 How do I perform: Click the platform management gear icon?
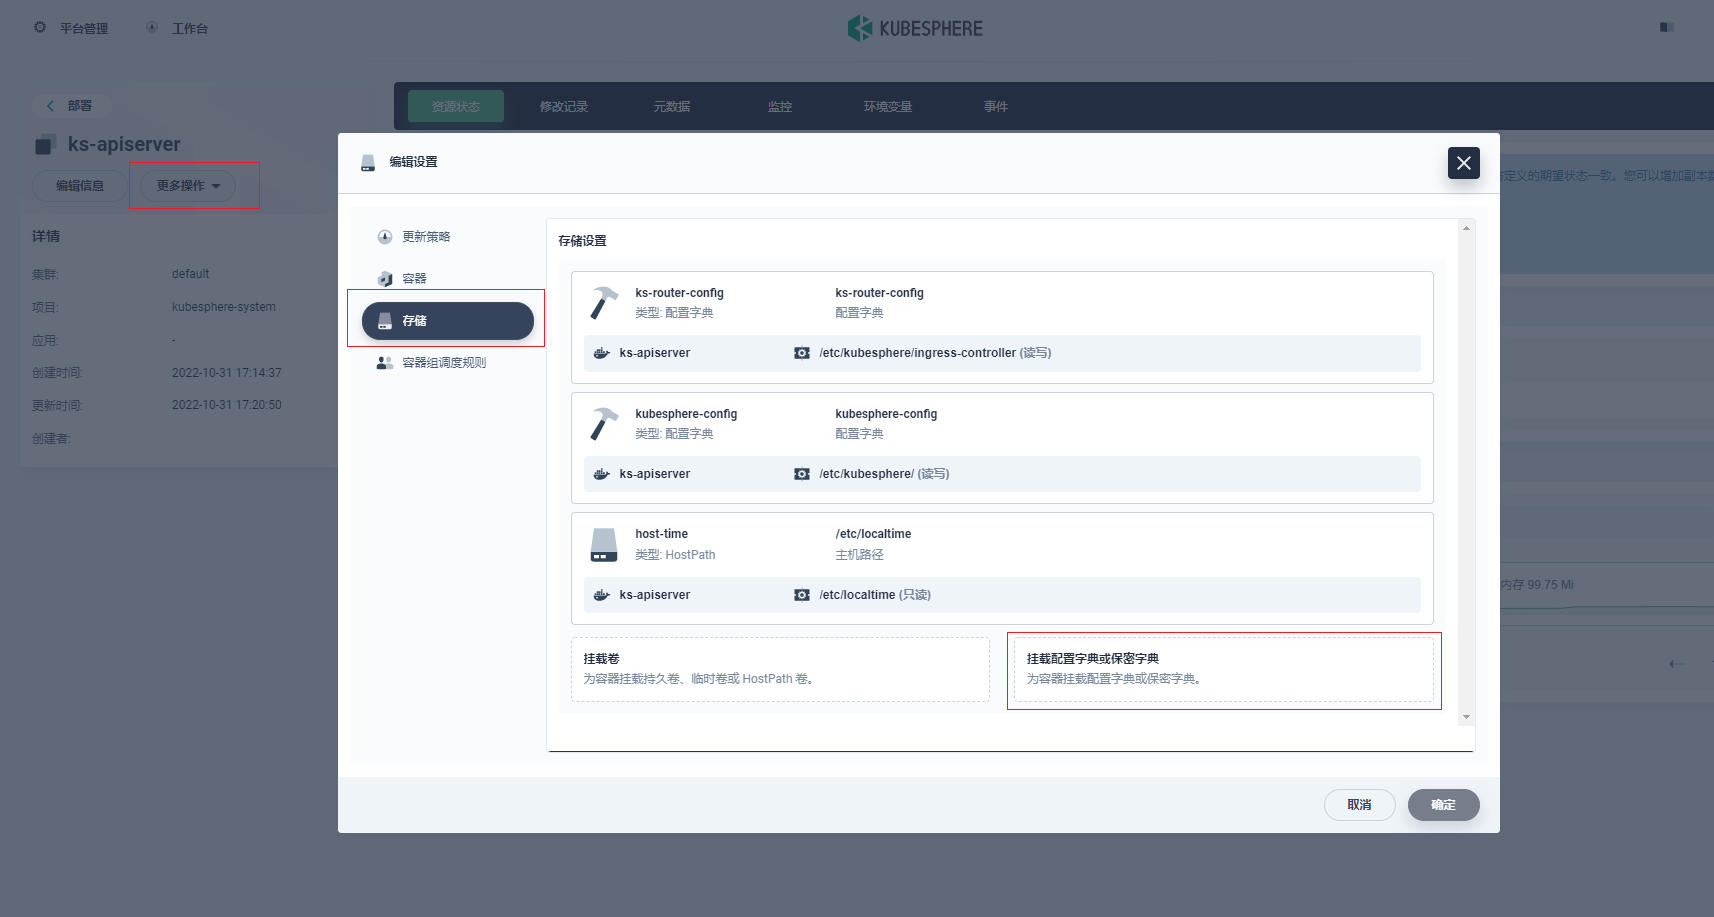pyautogui.click(x=40, y=27)
